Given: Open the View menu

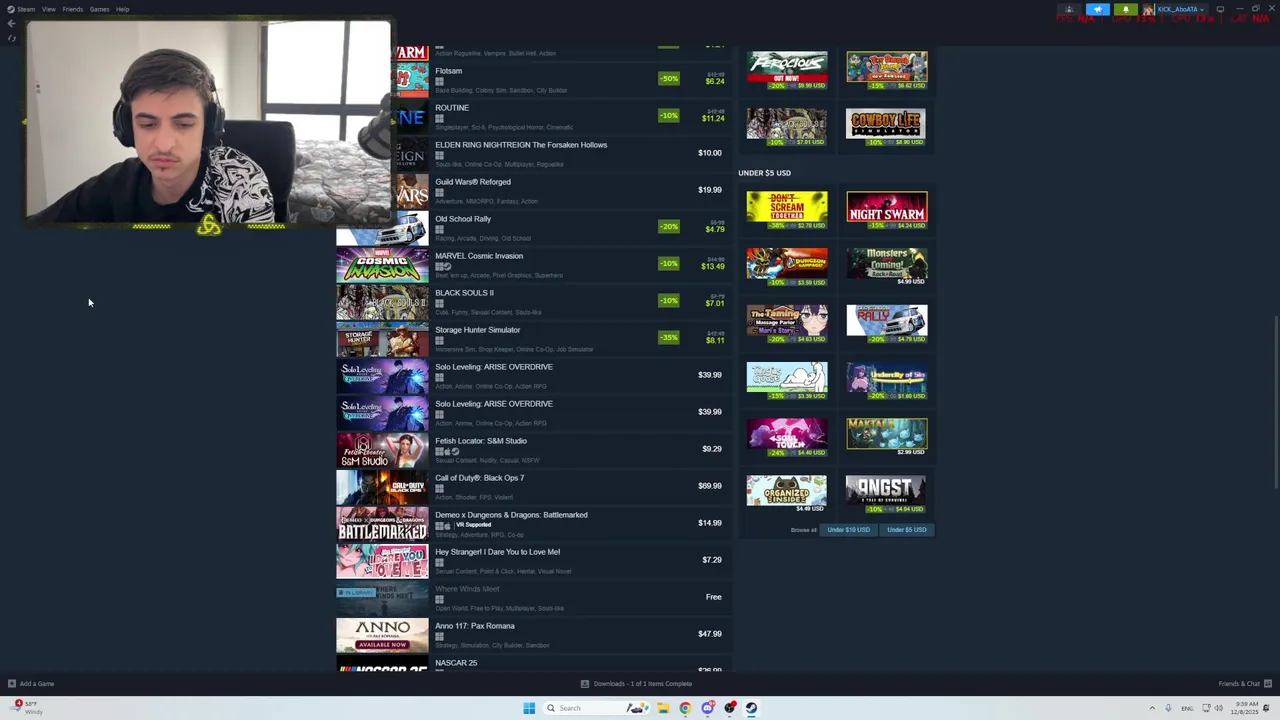Looking at the screenshot, I should coord(48,9).
